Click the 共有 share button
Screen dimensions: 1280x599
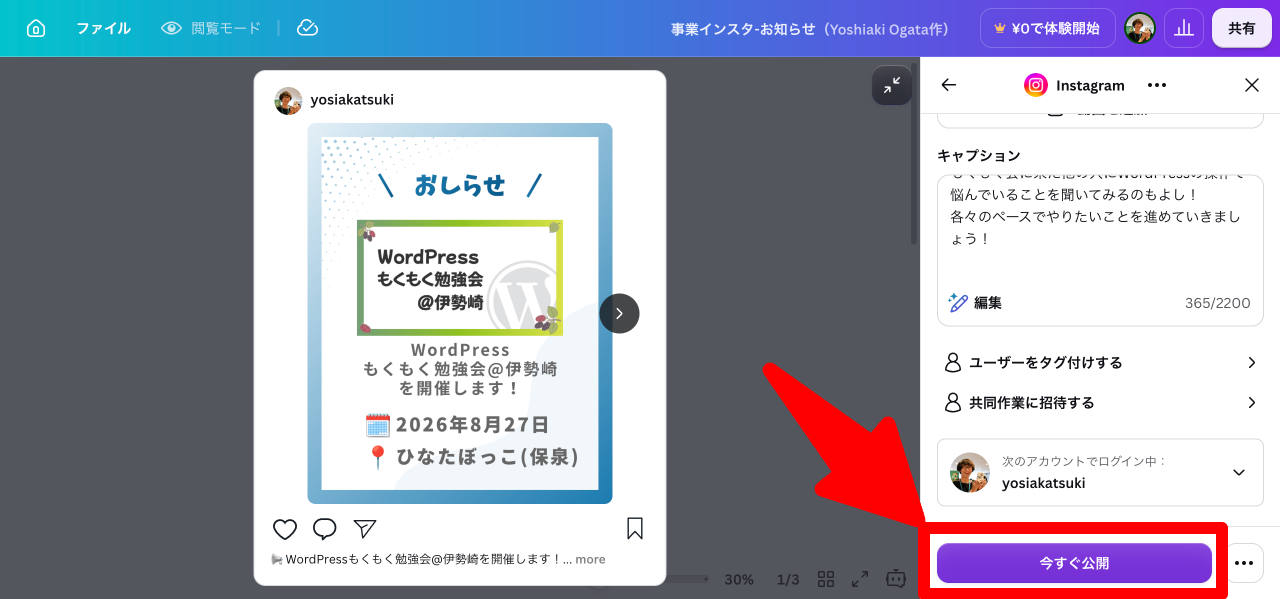point(1242,28)
